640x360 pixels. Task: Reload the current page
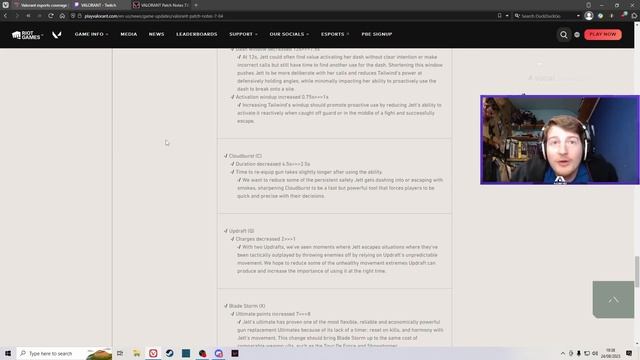pyautogui.click(x=51, y=16)
